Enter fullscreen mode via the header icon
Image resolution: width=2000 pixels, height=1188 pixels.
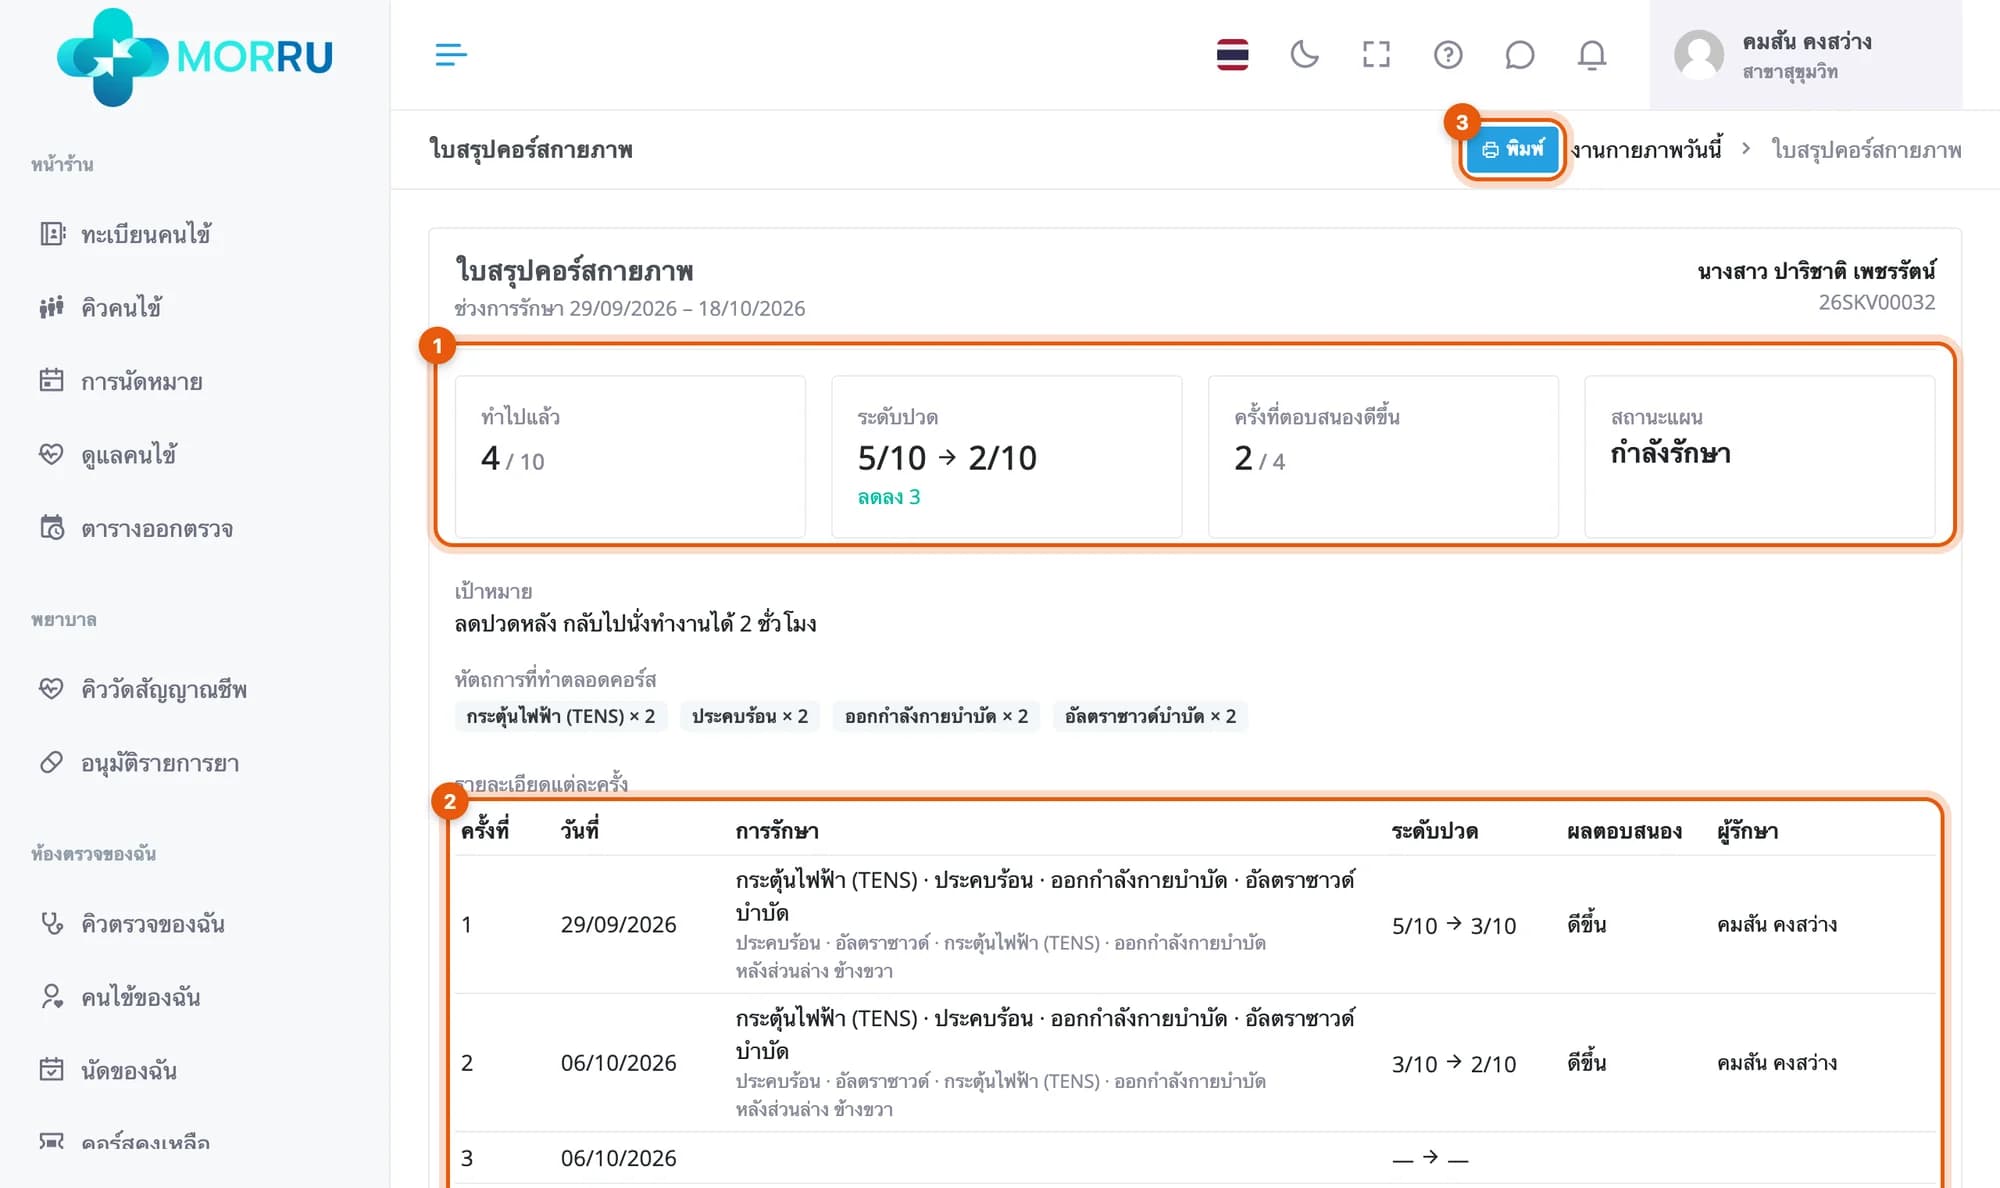click(1376, 55)
